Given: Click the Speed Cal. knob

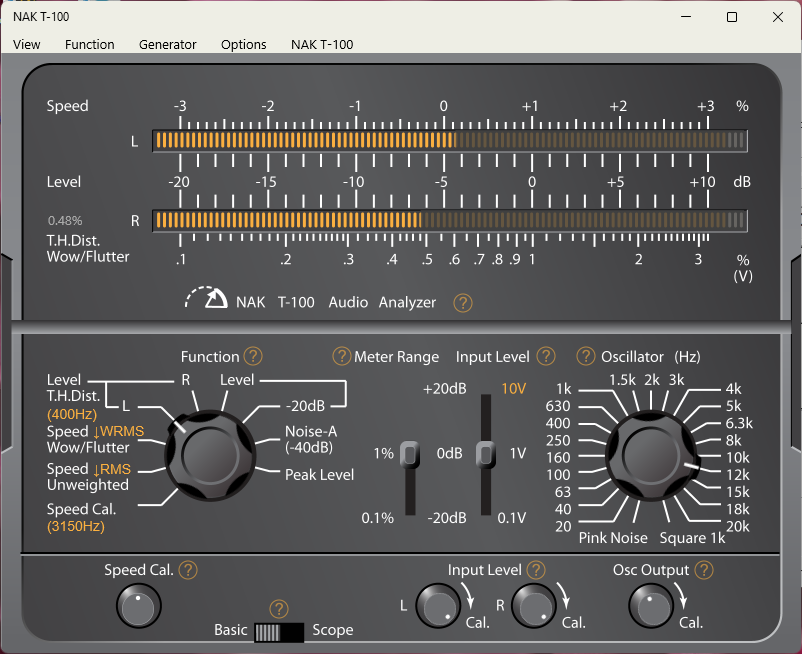Looking at the screenshot, I should (x=139, y=606).
